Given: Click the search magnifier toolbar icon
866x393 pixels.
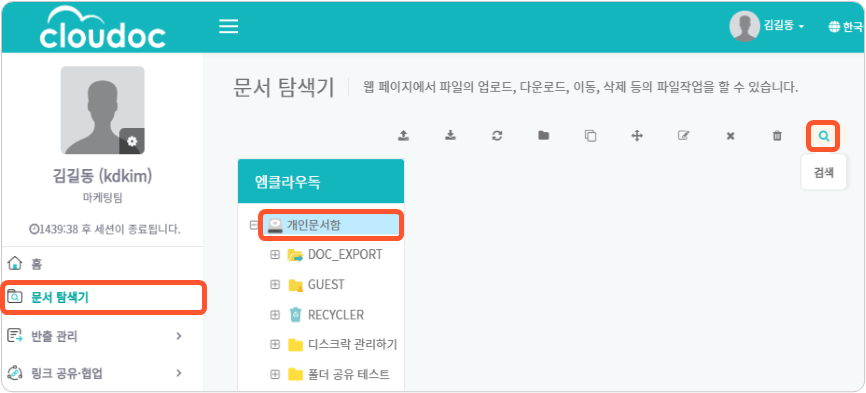Looking at the screenshot, I should (x=824, y=136).
